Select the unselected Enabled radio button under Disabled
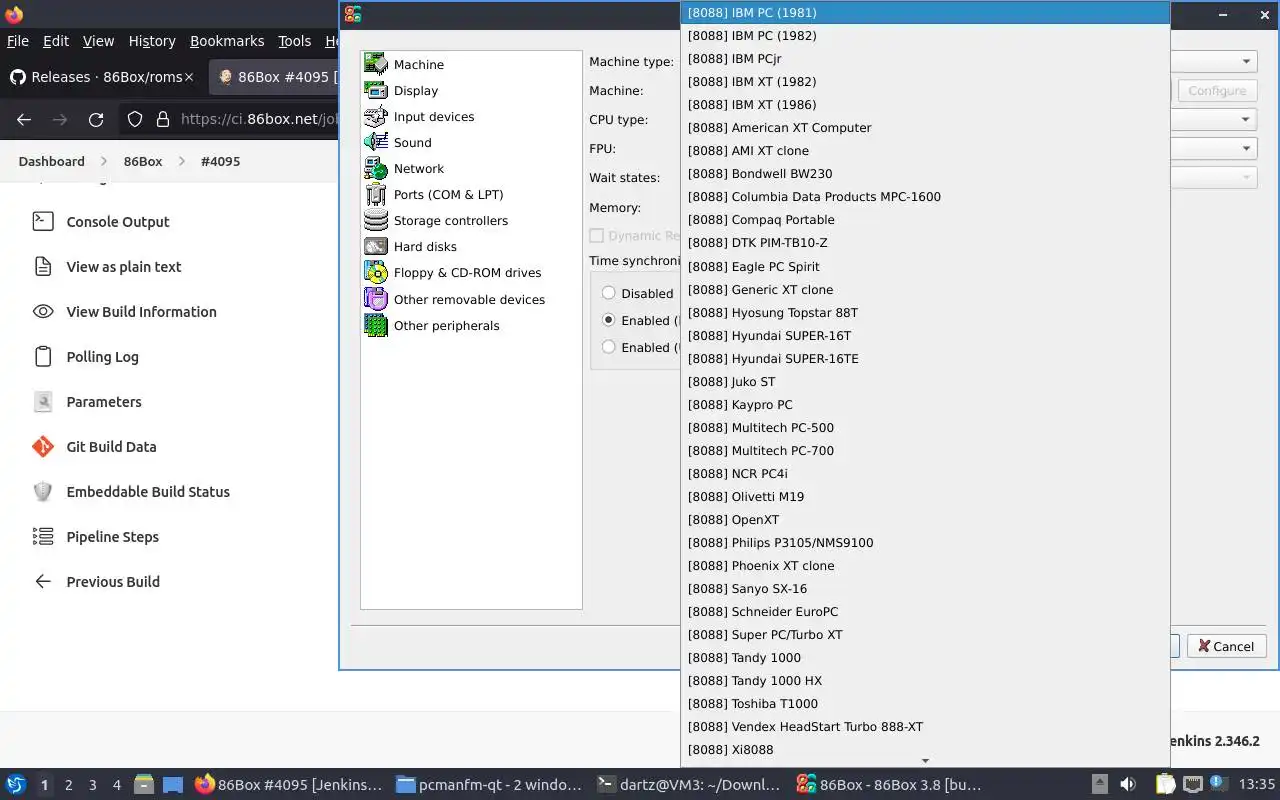 (x=609, y=347)
